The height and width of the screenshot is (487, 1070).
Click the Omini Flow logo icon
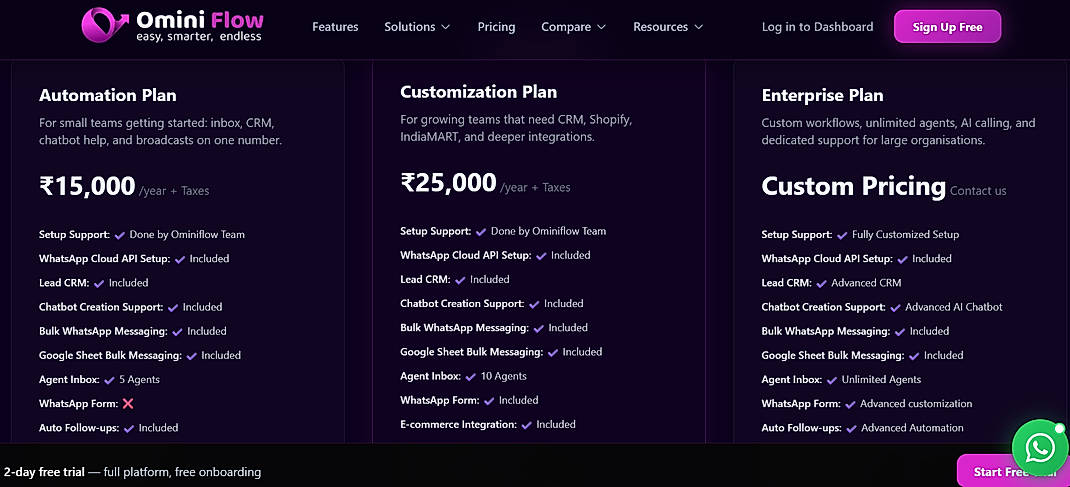(x=105, y=25)
